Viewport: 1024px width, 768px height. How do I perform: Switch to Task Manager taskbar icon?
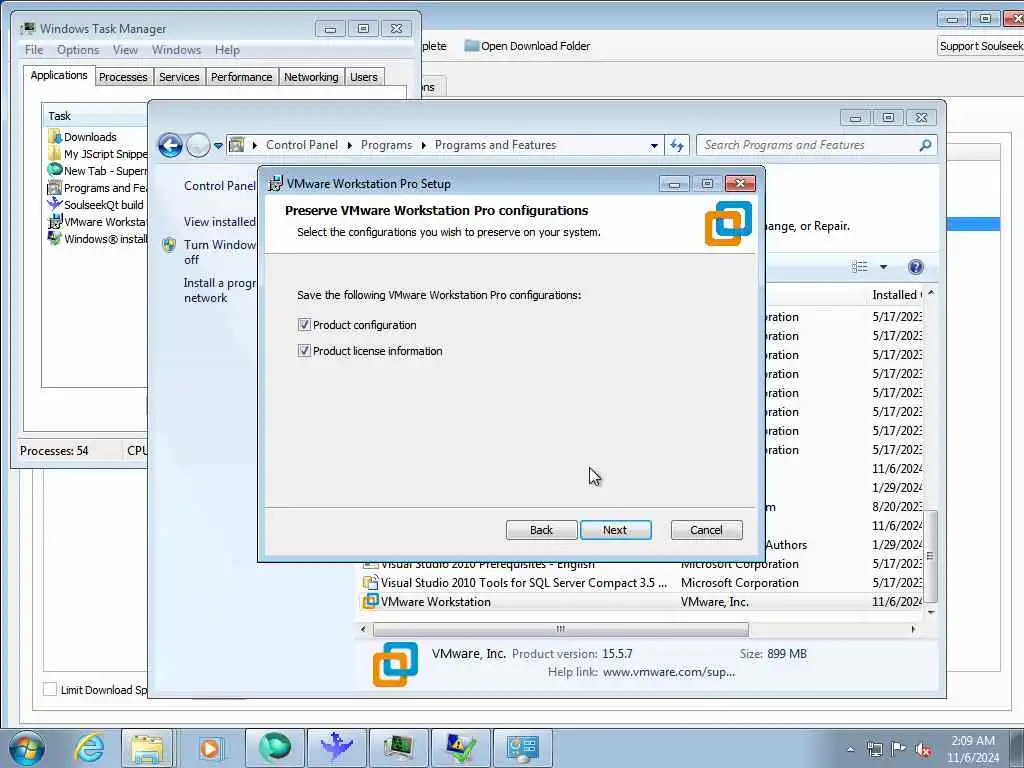click(398, 748)
